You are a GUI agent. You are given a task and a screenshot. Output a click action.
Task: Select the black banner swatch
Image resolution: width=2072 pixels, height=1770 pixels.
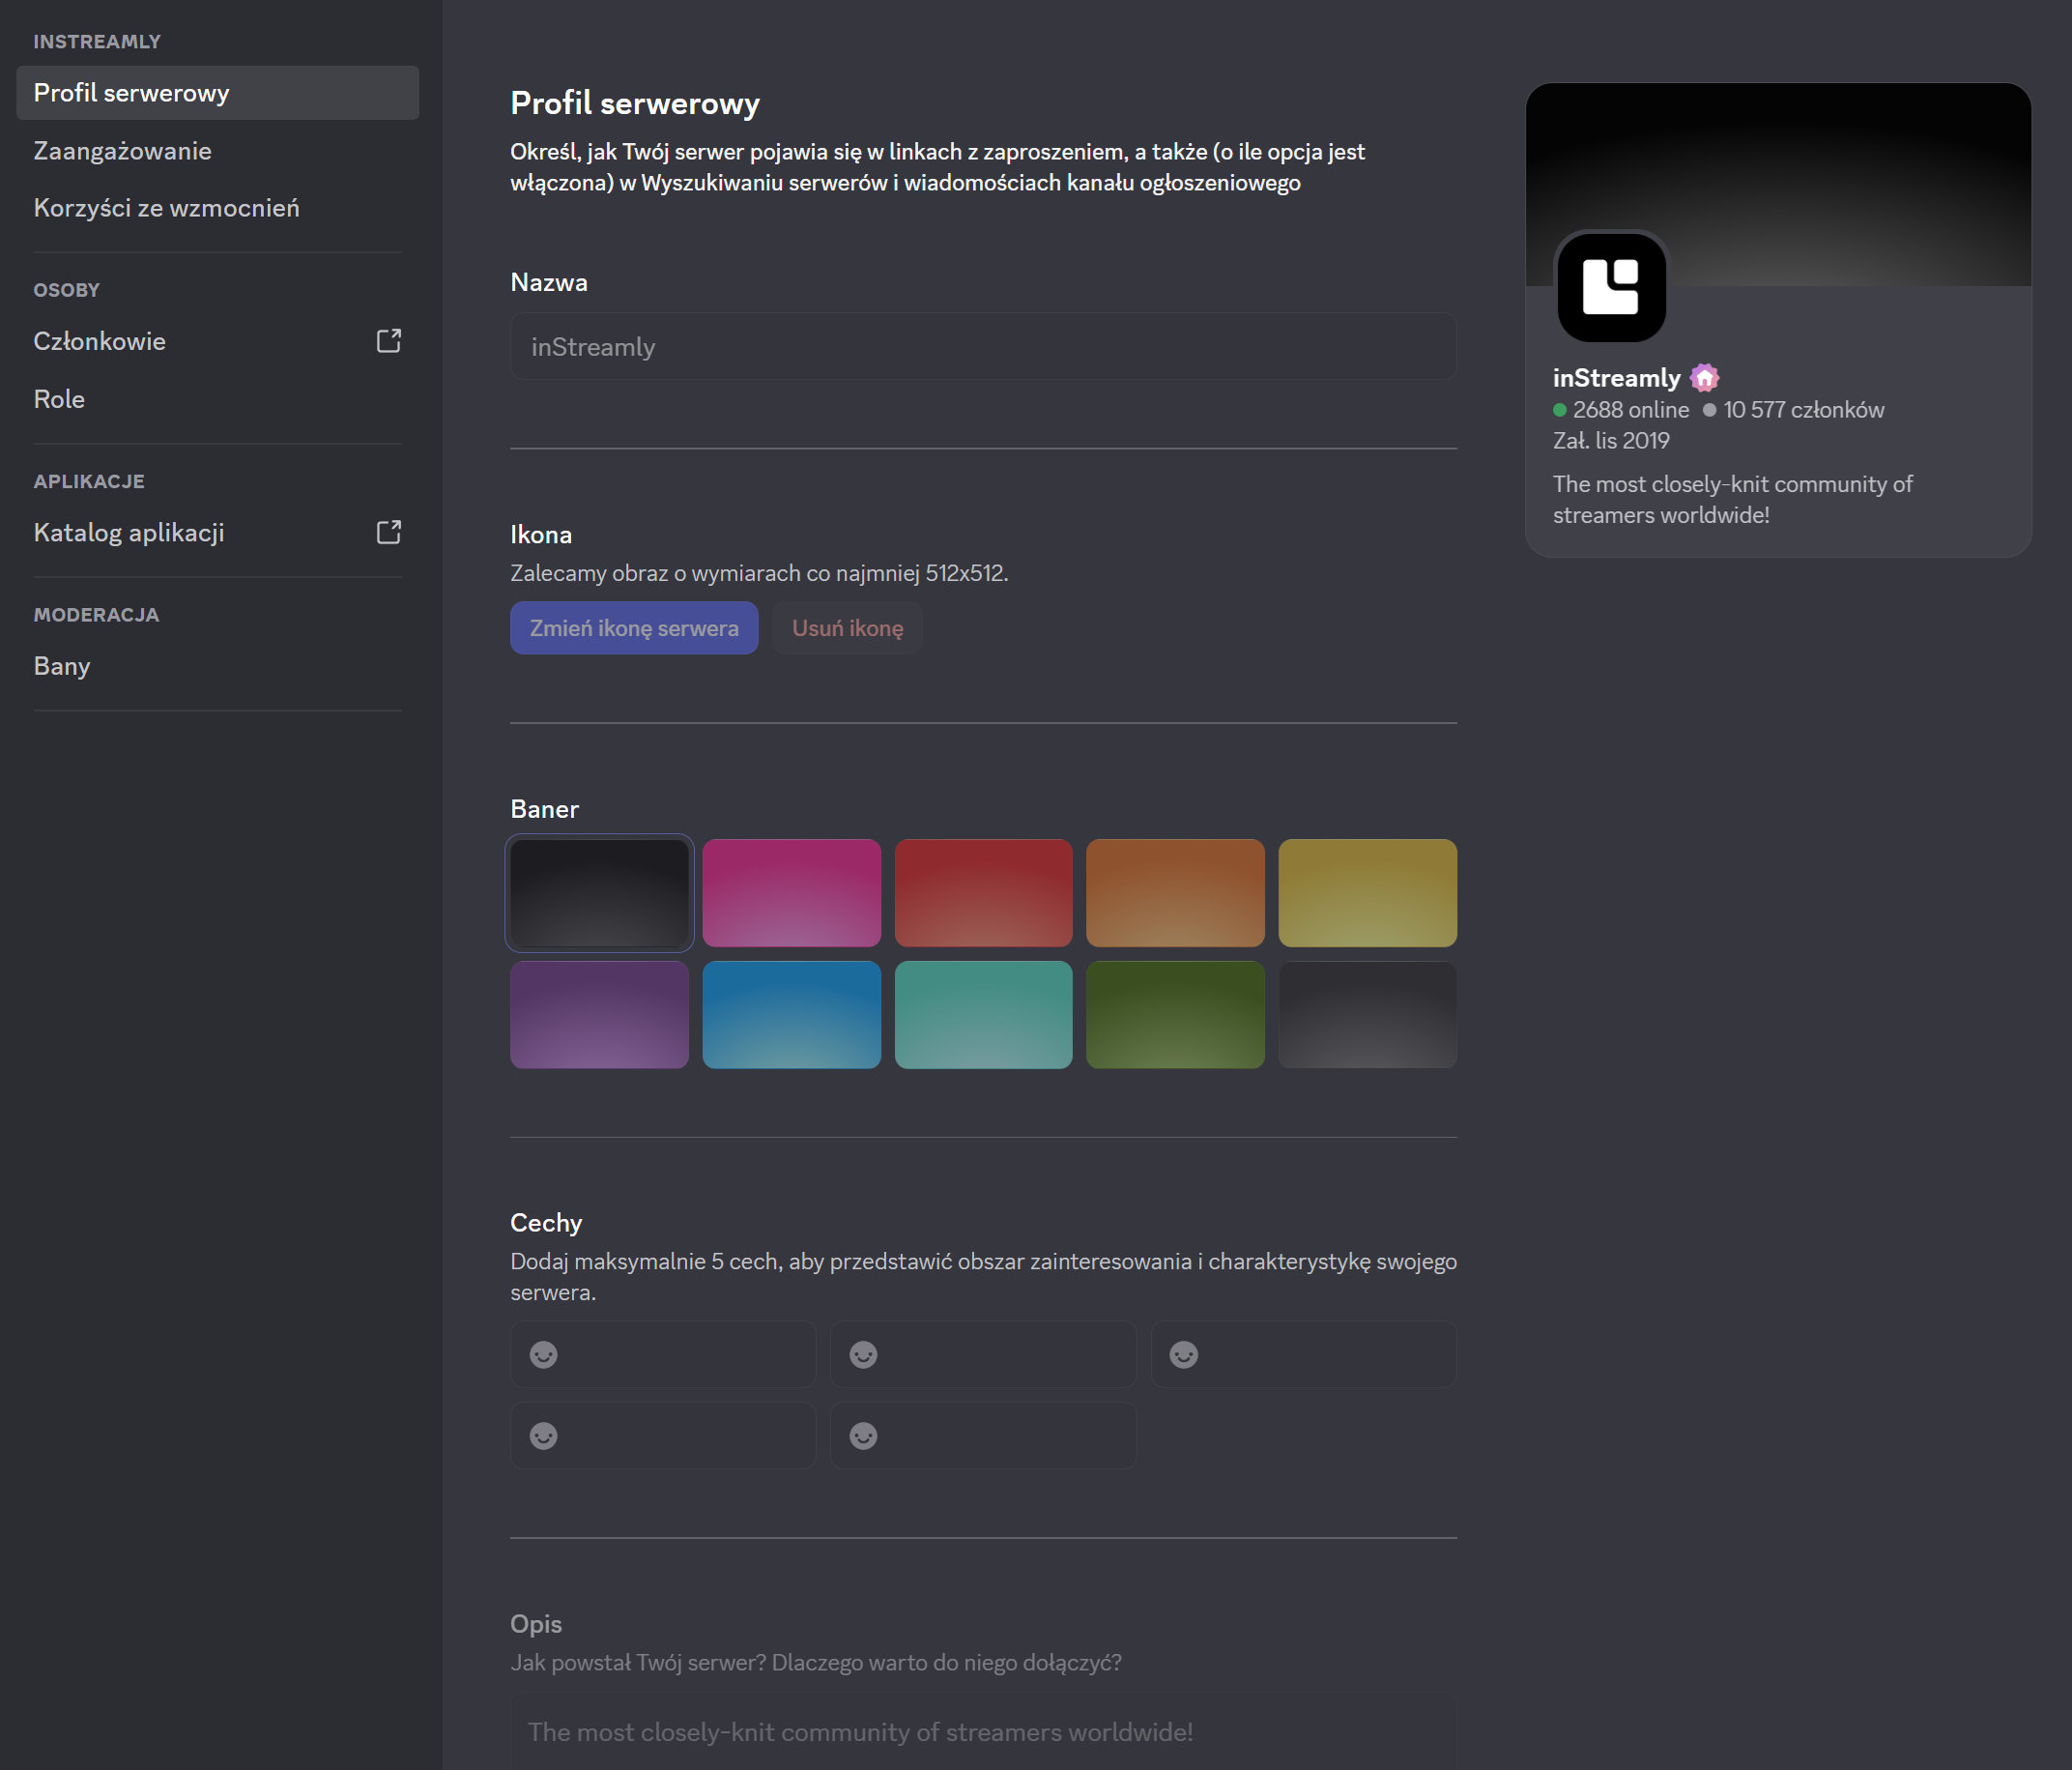coord(599,893)
